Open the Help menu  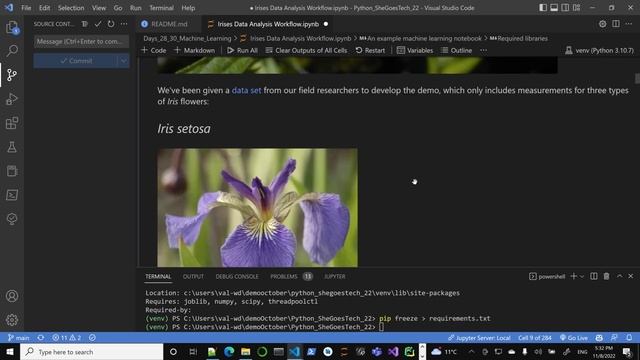coord(188,8)
